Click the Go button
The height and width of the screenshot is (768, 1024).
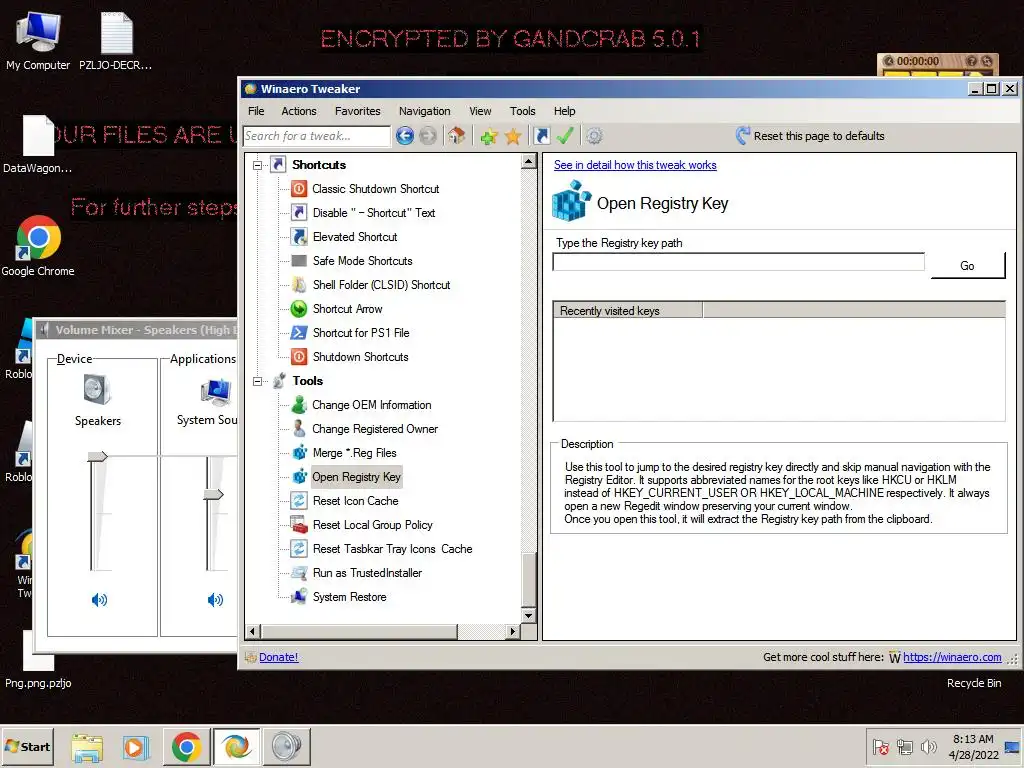[967, 266]
